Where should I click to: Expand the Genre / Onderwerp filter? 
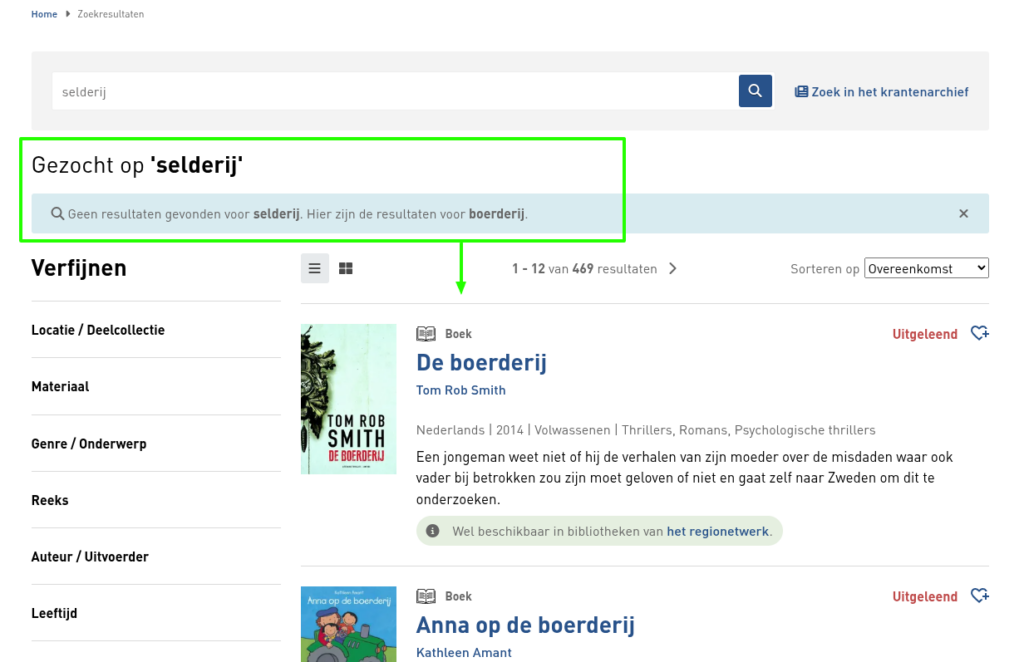click(89, 444)
